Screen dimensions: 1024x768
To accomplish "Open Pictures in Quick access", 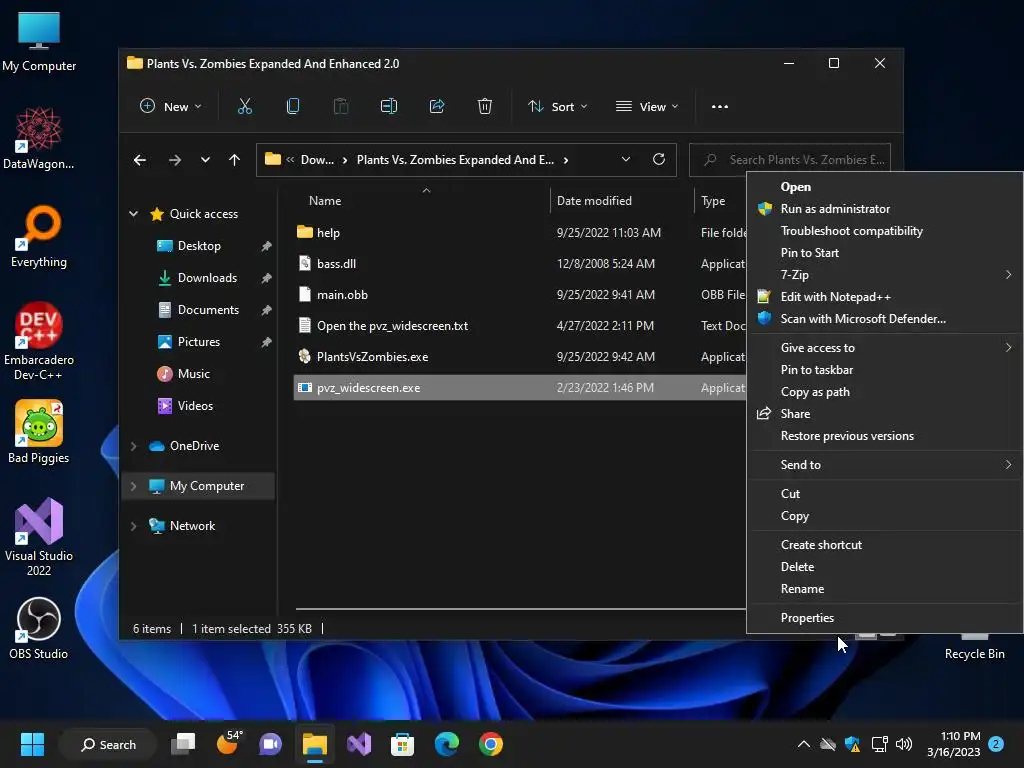I will (x=198, y=342).
